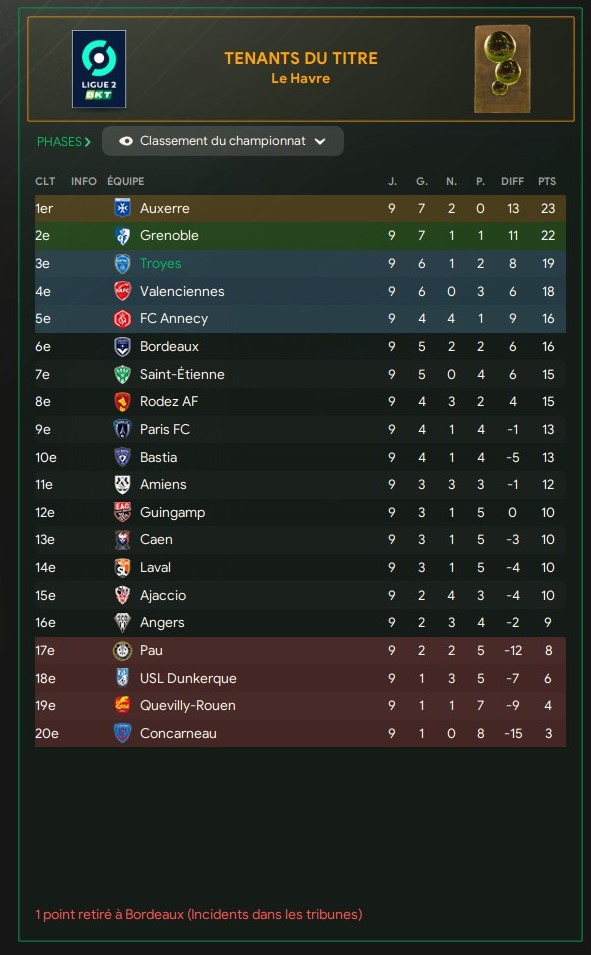The image size is (591, 955).
Task: Open the Troyes team link
Action: tap(160, 263)
